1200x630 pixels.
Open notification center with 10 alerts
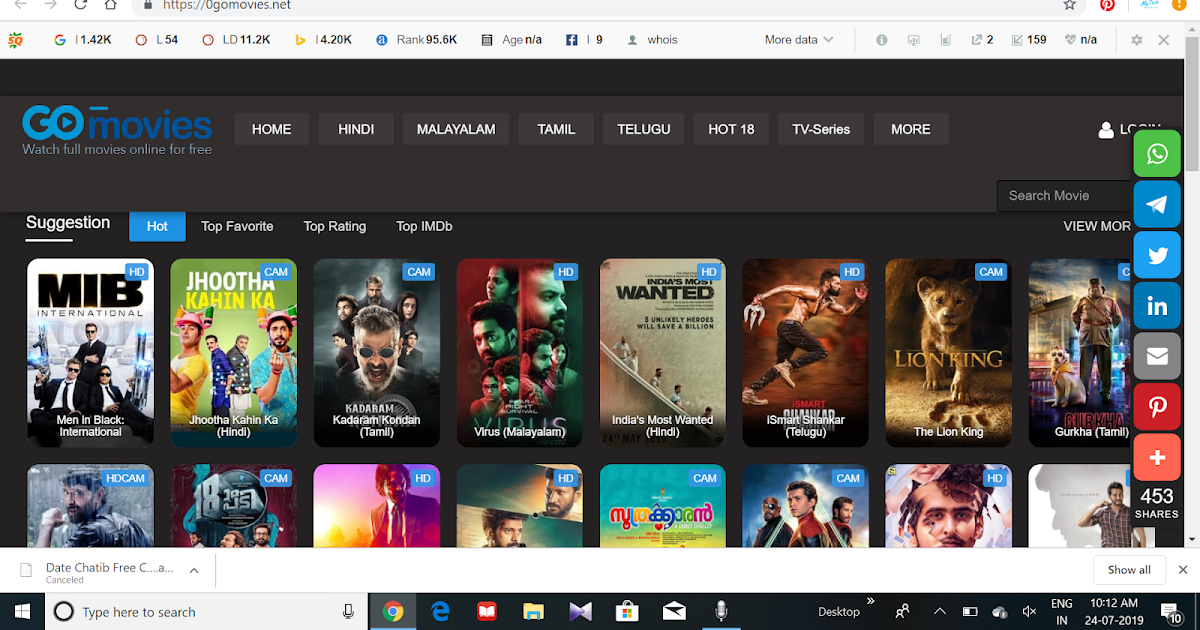pyautogui.click(x=1171, y=611)
